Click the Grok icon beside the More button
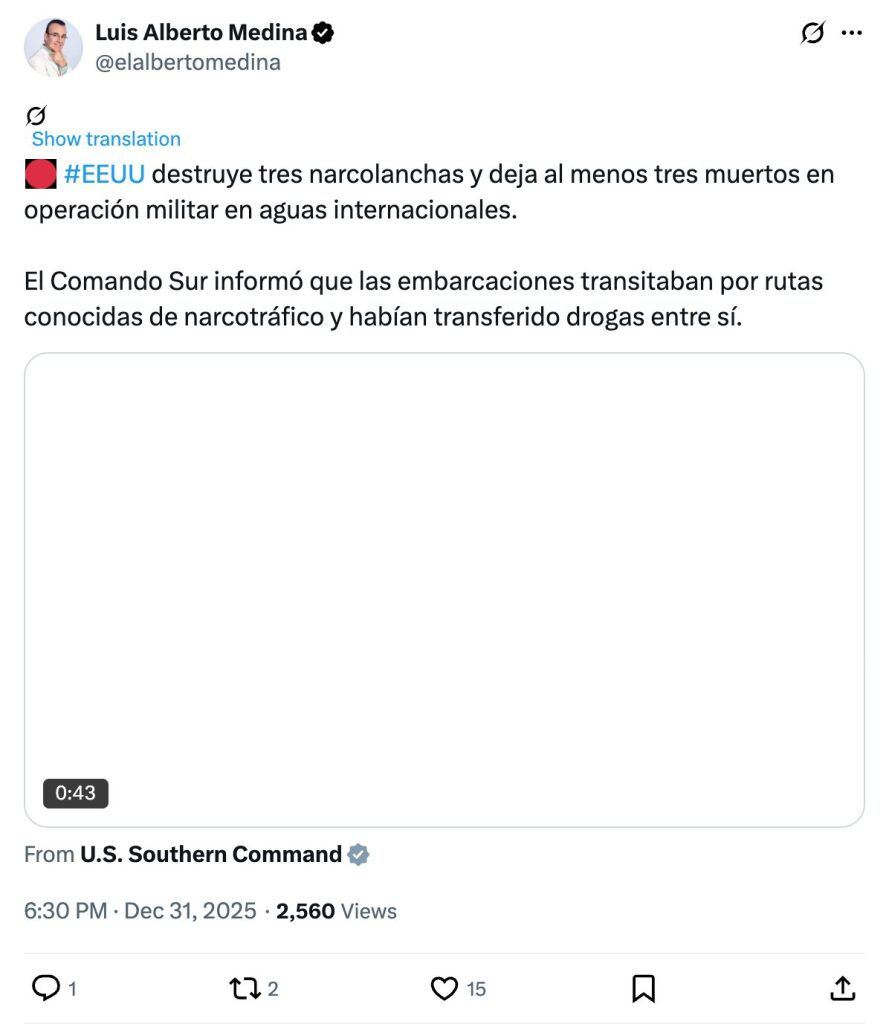This screenshot has width=889, height=1024. [813, 33]
